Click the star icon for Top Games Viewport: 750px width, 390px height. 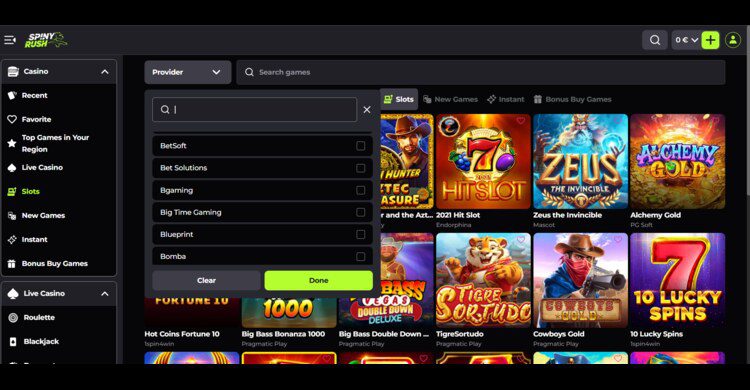tap(12, 143)
